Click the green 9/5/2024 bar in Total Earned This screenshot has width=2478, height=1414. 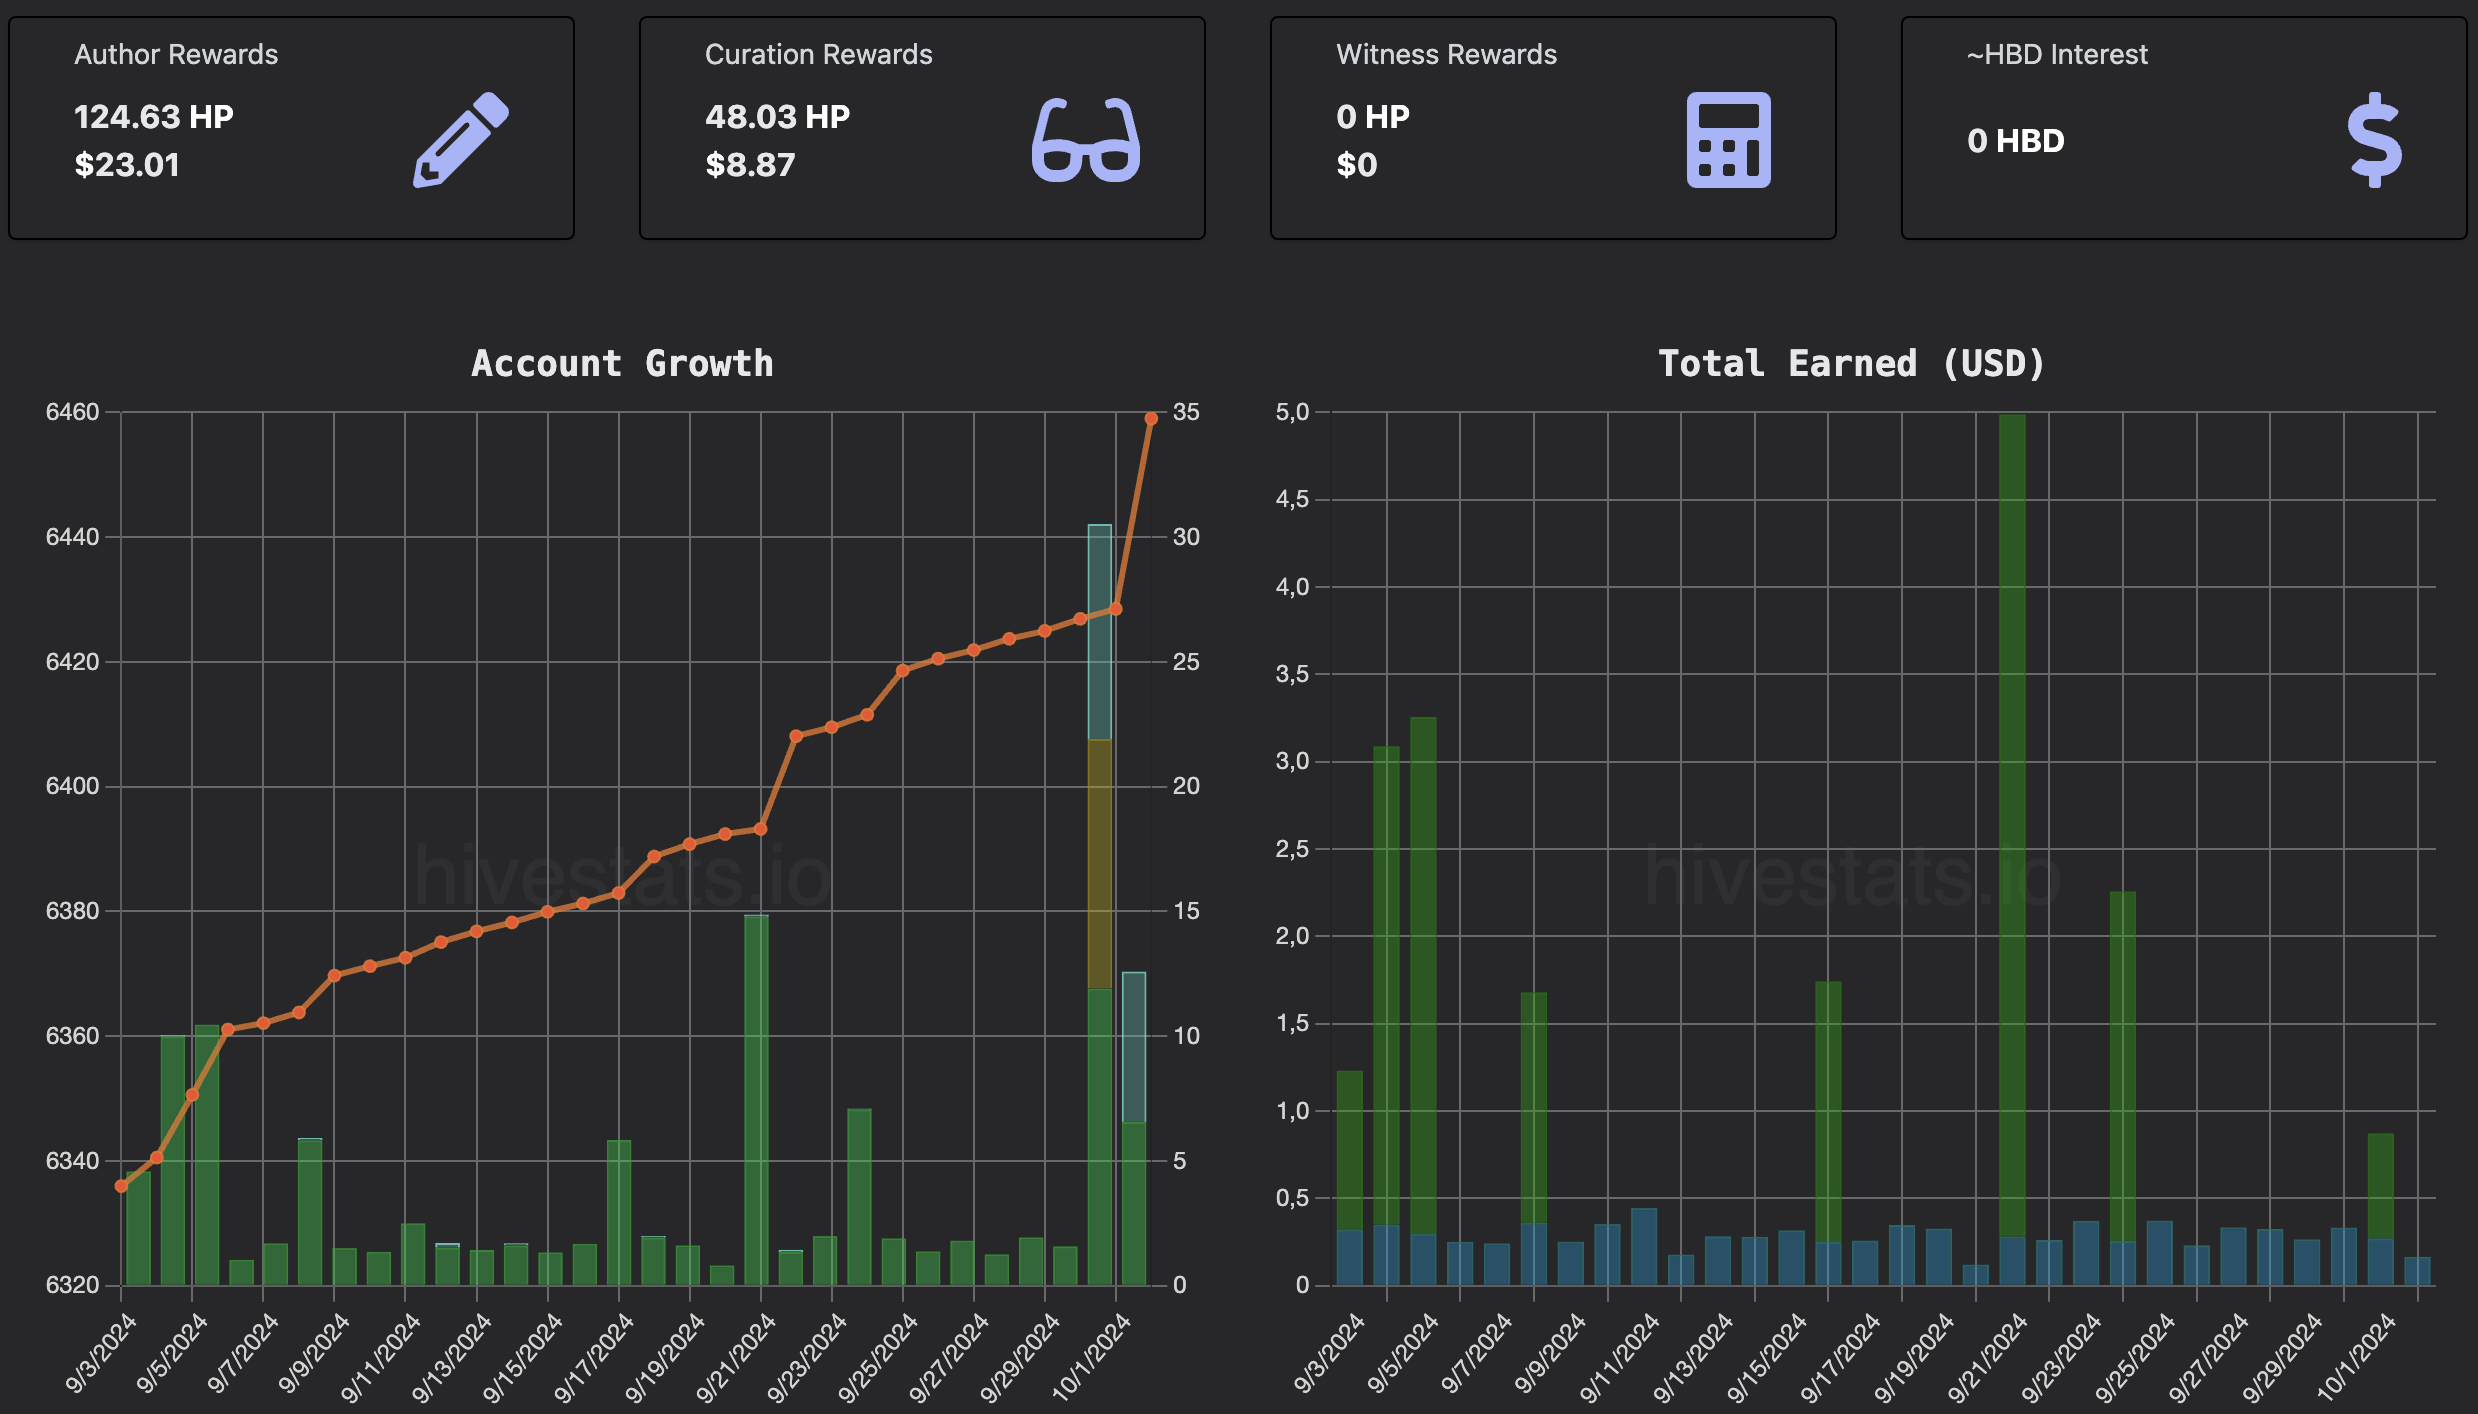tap(1423, 975)
